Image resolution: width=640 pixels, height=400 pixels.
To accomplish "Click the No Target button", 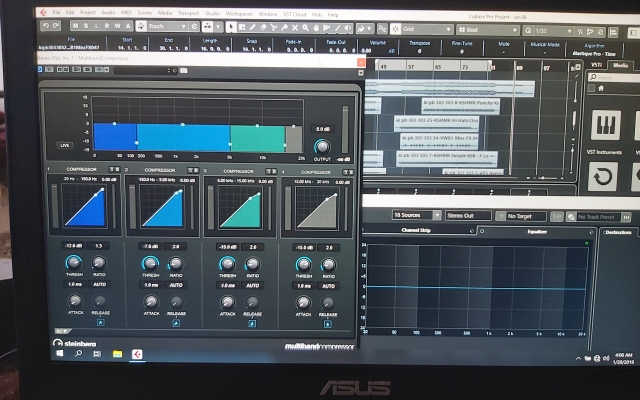I will (x=521, y=216).
